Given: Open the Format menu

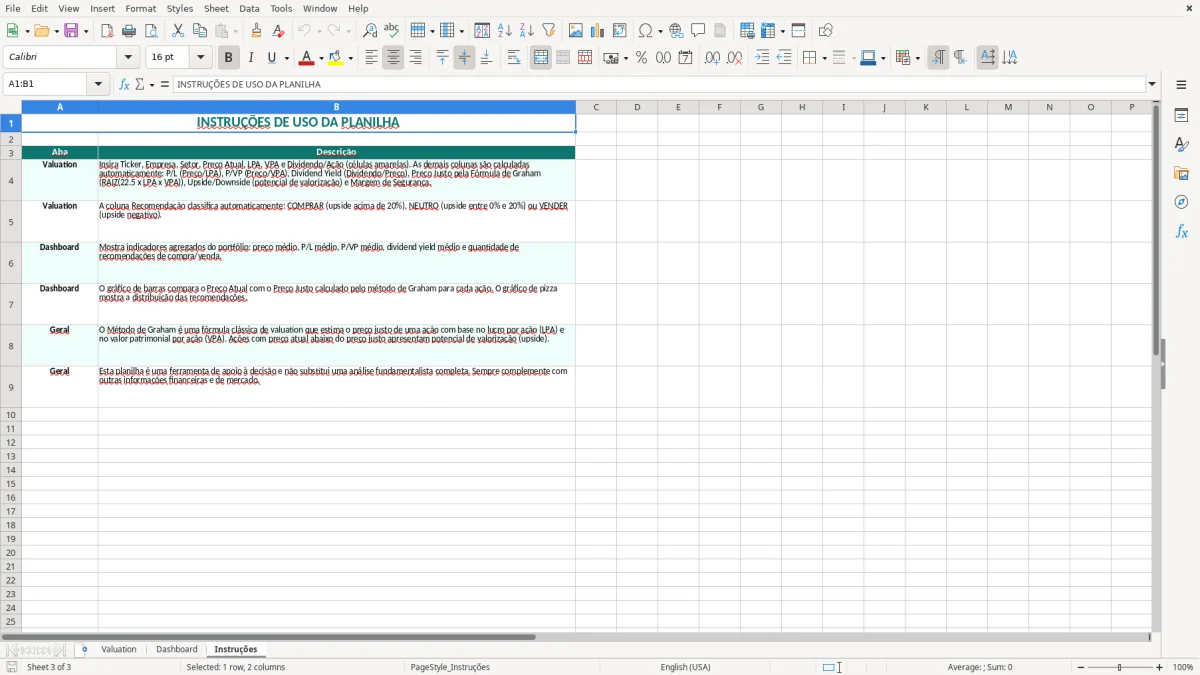Looking at the screenshot, I should click(x=141, y=8).
